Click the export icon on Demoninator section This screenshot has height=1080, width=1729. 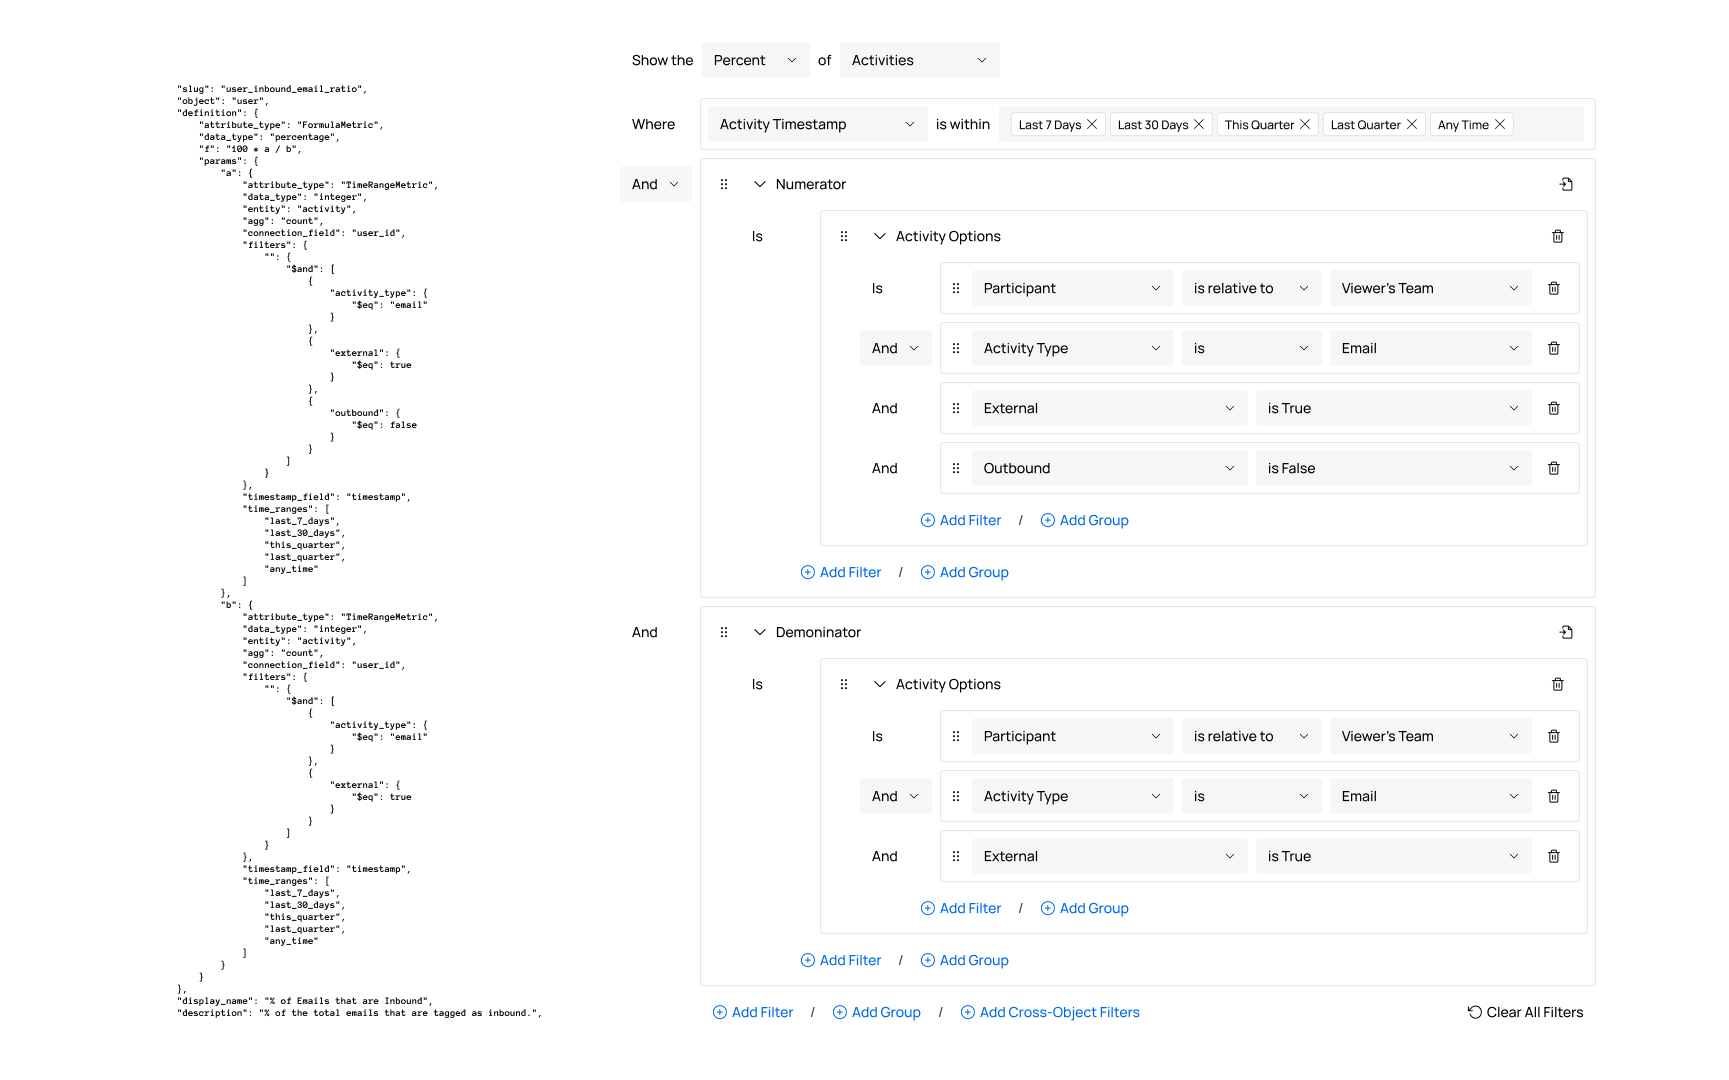pyautogui.click(x=1566, y=632)
